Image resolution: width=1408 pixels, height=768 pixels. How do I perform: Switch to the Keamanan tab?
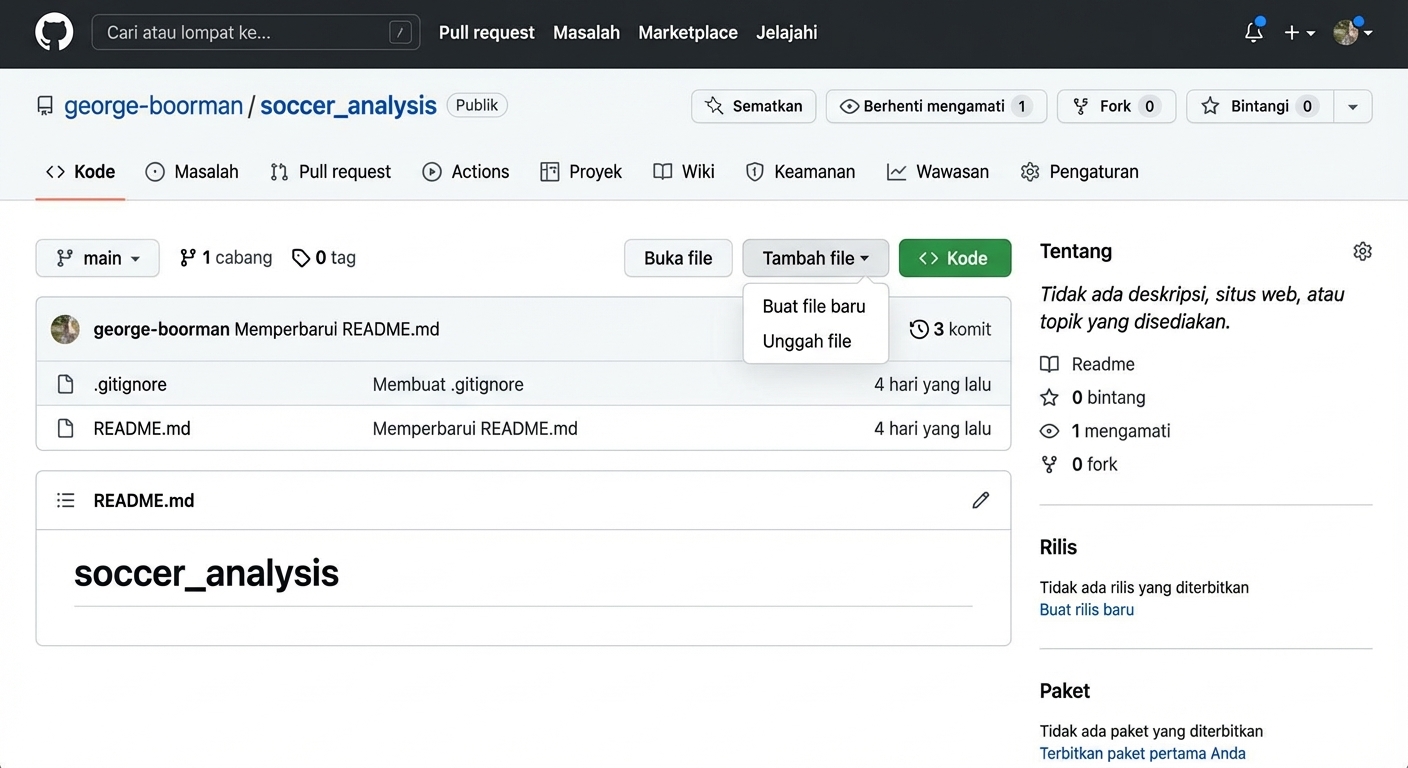[x=801, y=172]
